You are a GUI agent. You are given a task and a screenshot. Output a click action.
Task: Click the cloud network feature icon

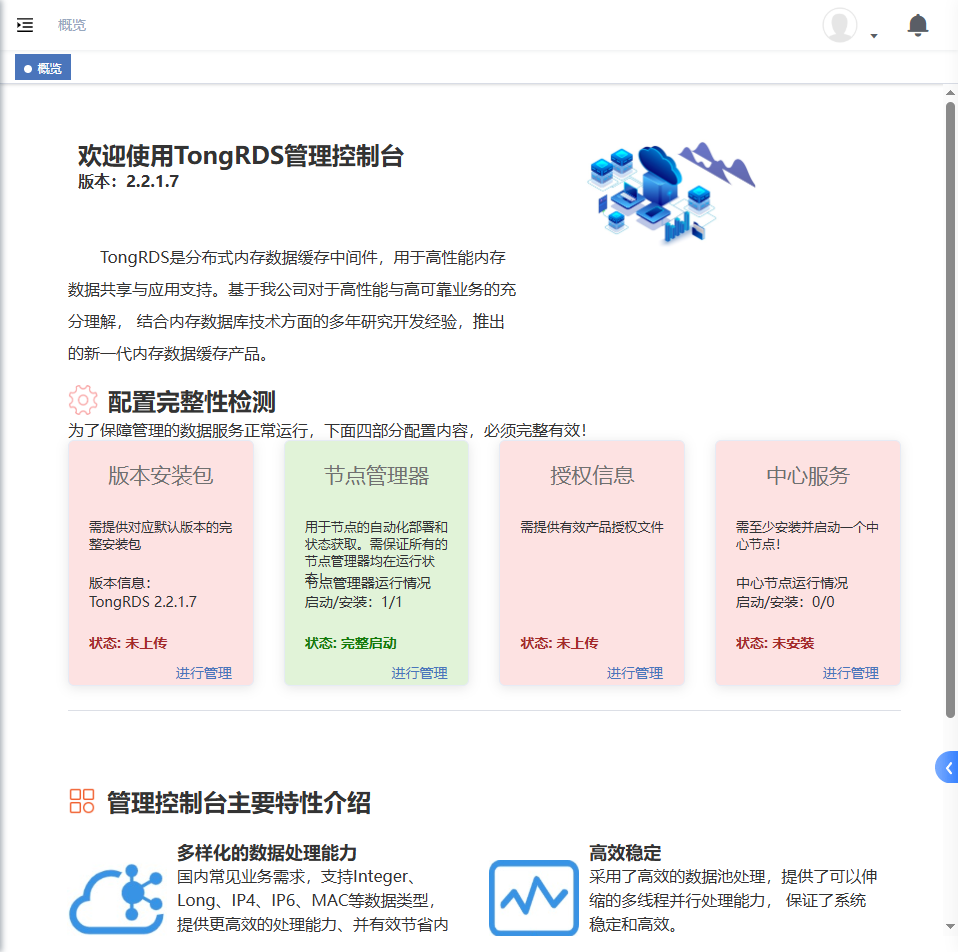tap(116, 898)
